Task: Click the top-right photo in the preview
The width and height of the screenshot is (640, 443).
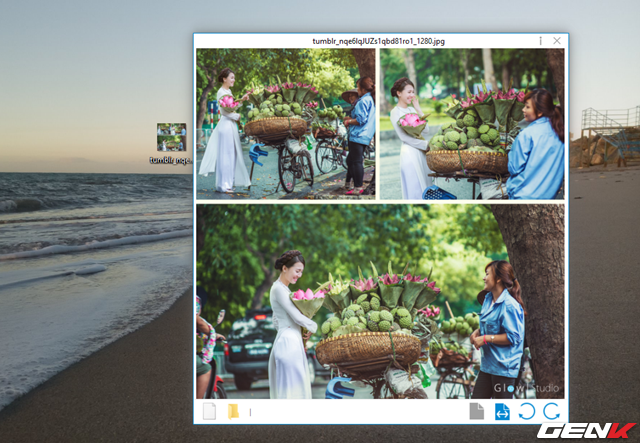Action: [472, 123]
